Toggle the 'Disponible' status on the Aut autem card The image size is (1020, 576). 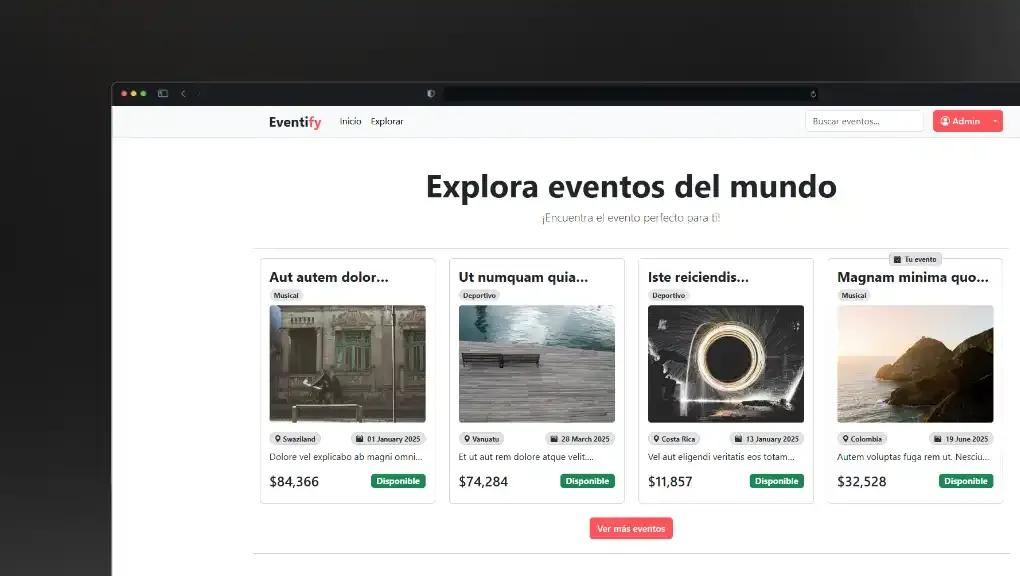398,481
